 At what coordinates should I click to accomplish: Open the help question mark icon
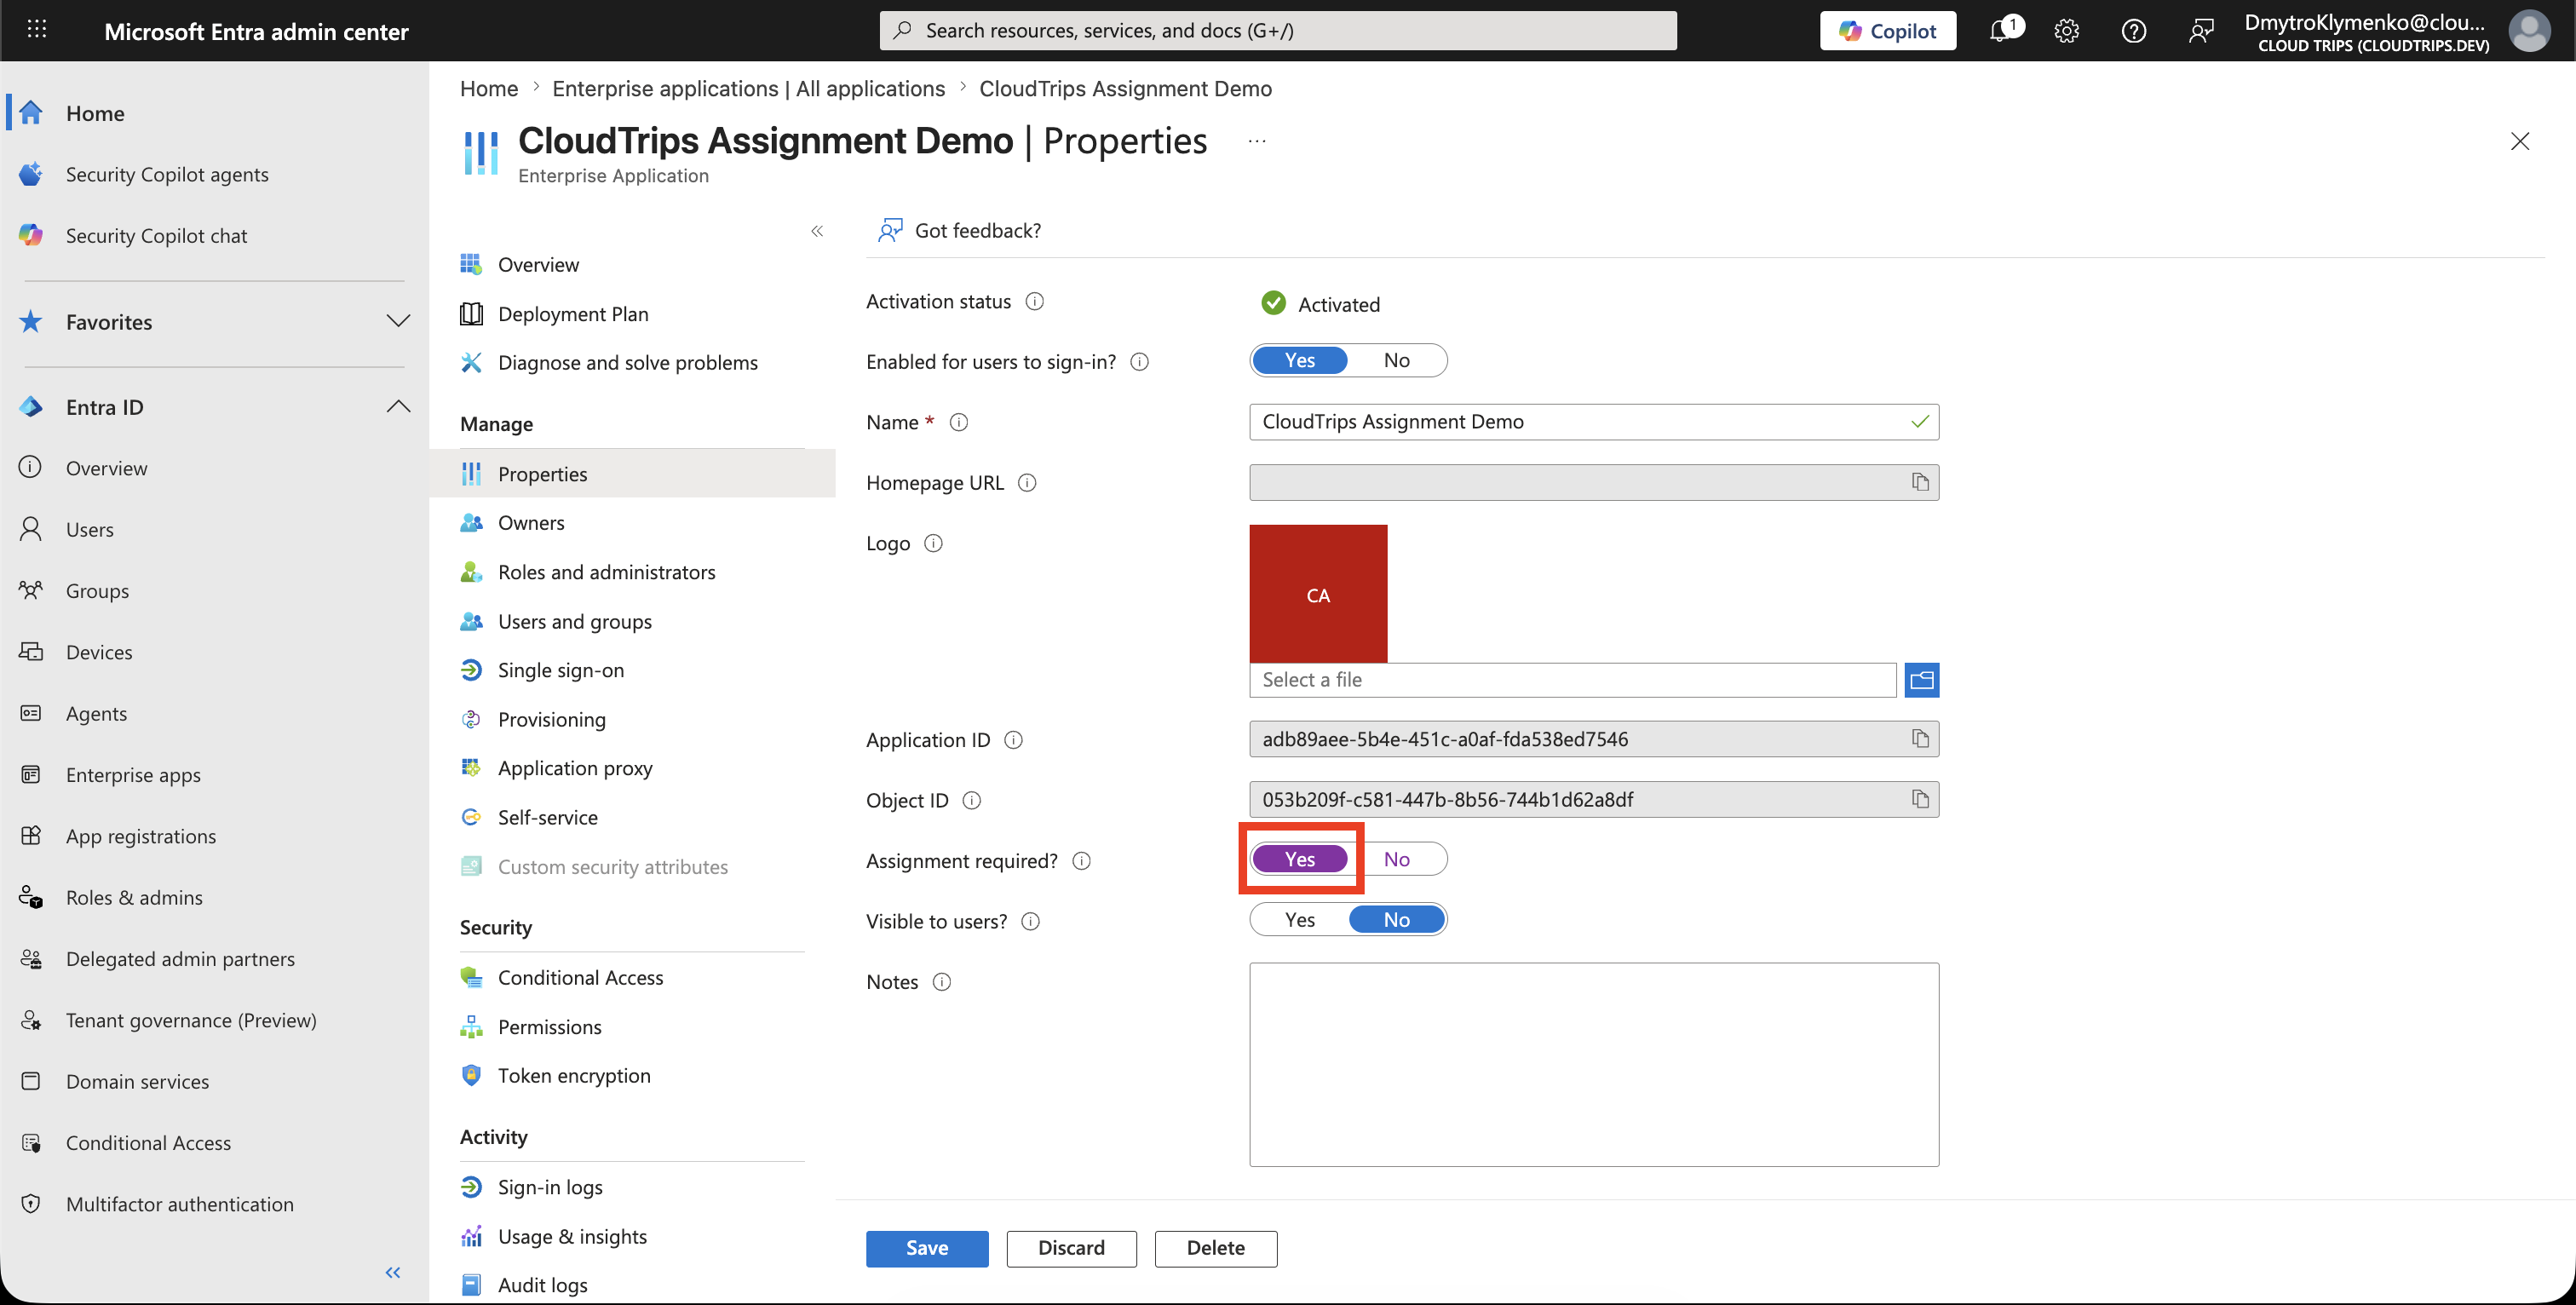[2134, 31]
